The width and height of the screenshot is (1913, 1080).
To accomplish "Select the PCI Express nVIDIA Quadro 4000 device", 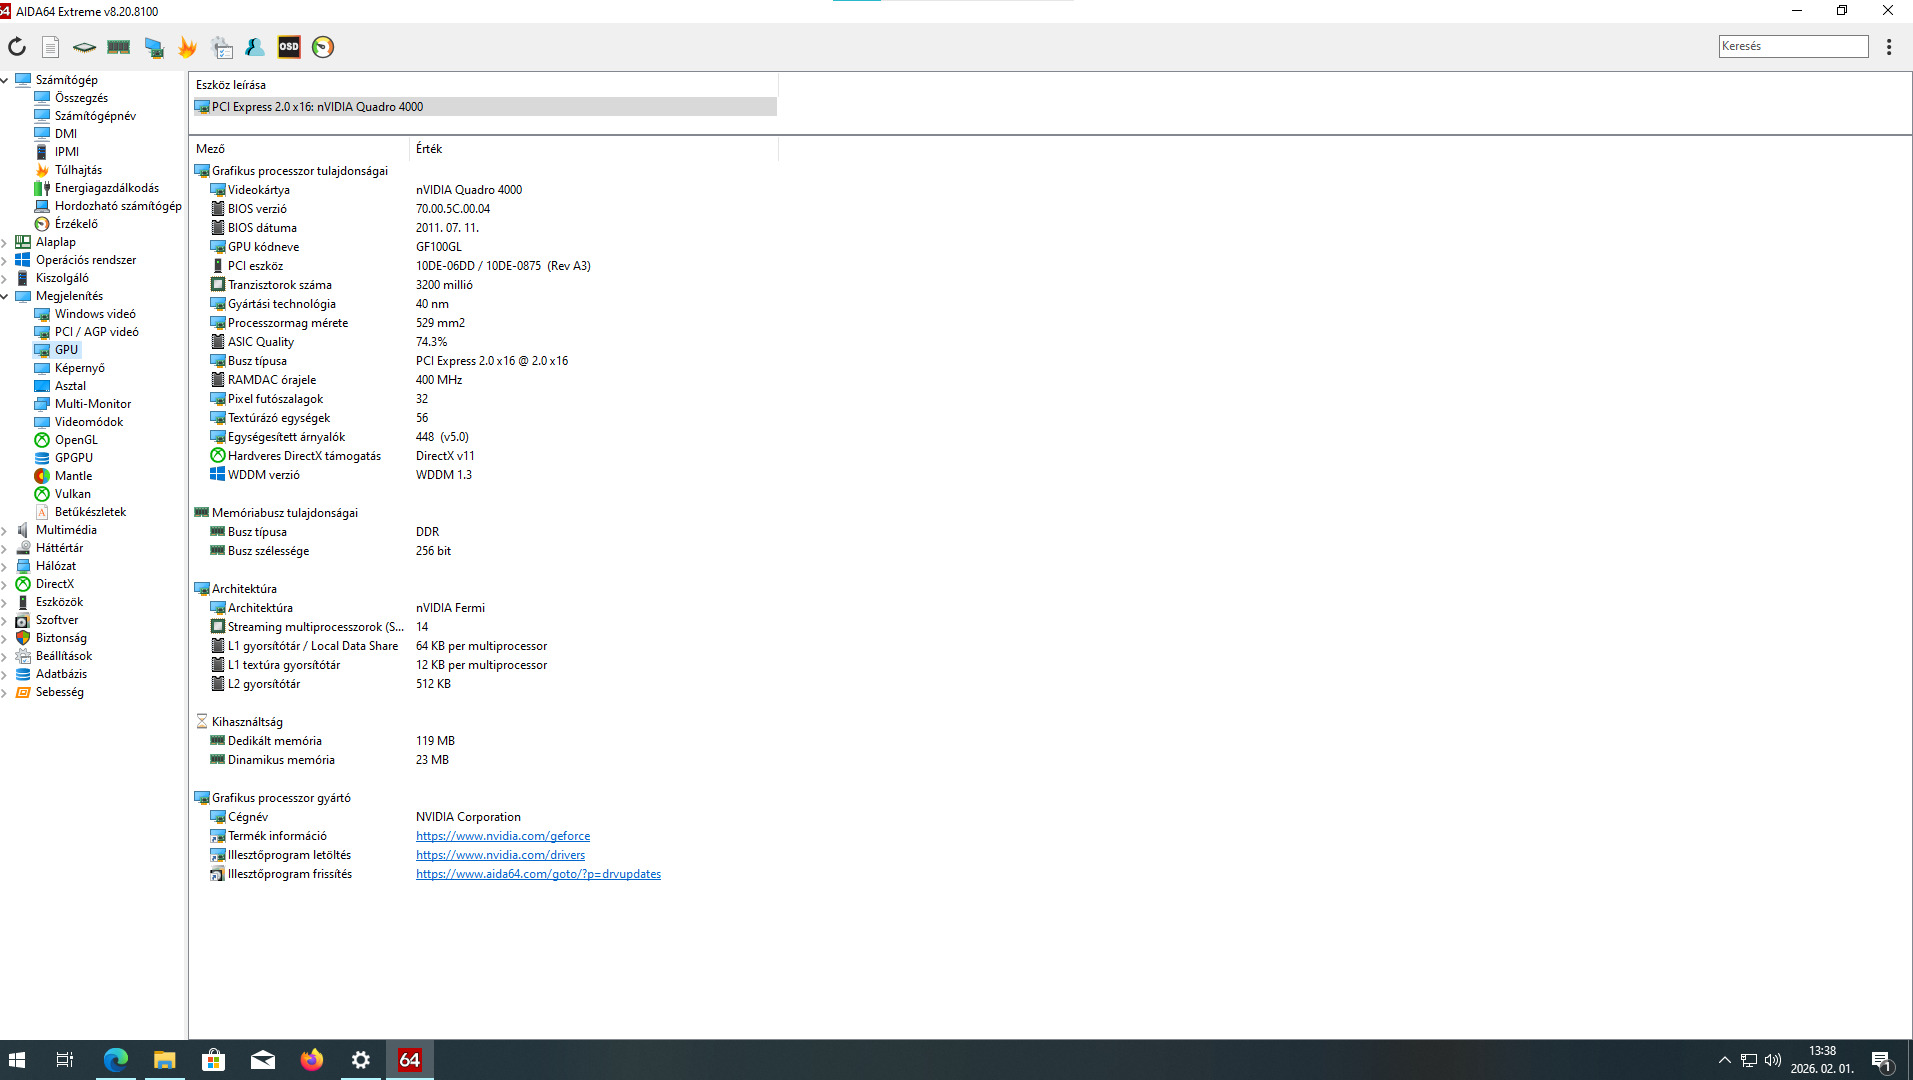I will [485, 107].
